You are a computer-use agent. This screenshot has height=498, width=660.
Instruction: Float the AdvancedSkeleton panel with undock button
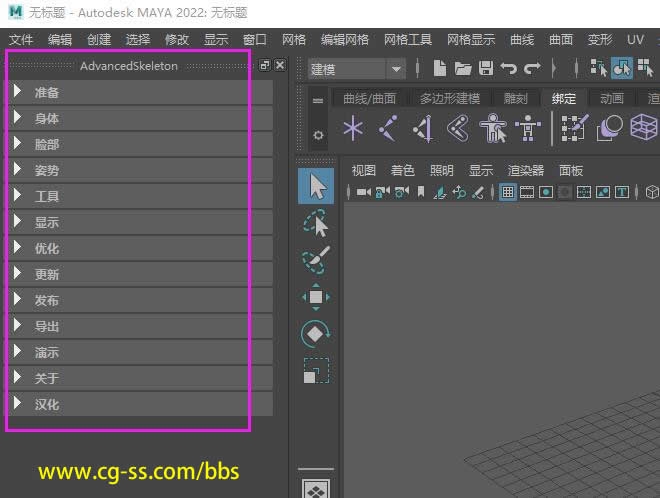pyautogui.click(x=264, y=65)
